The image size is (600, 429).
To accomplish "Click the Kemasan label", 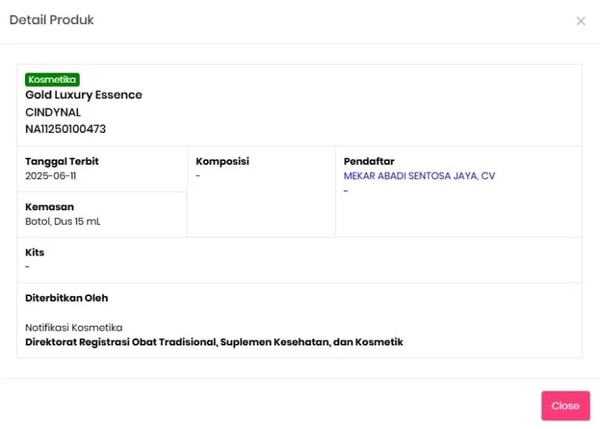I will 50,207.
